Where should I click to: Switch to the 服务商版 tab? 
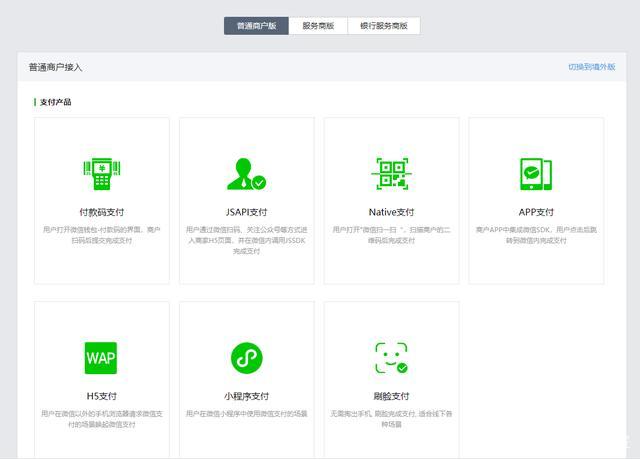point(319,26)
